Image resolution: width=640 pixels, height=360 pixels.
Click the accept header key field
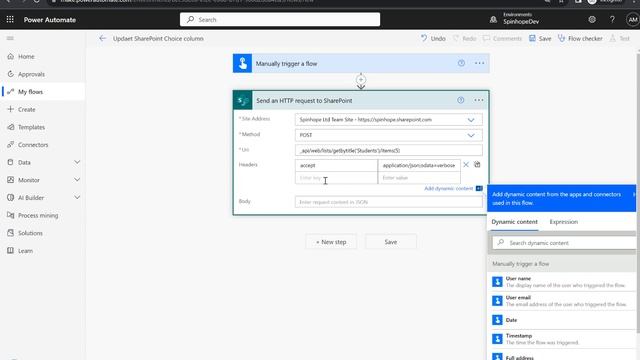pos(336,165)
